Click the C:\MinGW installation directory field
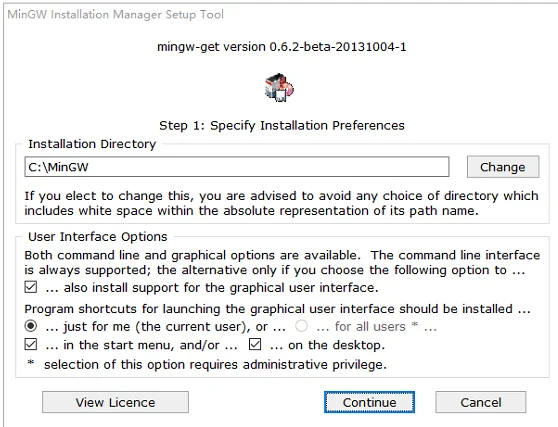Viewport: 558px width, 427px height. (237, 167)
